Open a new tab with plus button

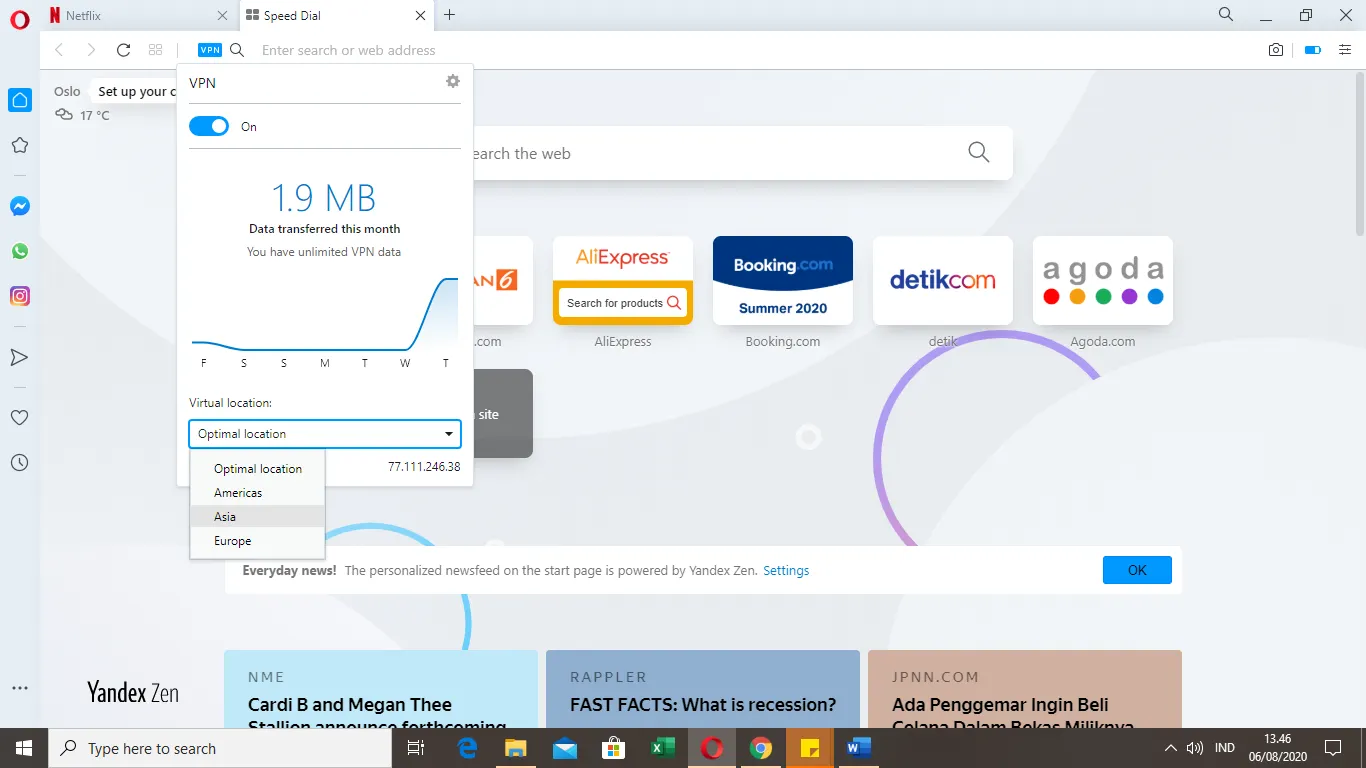pos(450,15)
